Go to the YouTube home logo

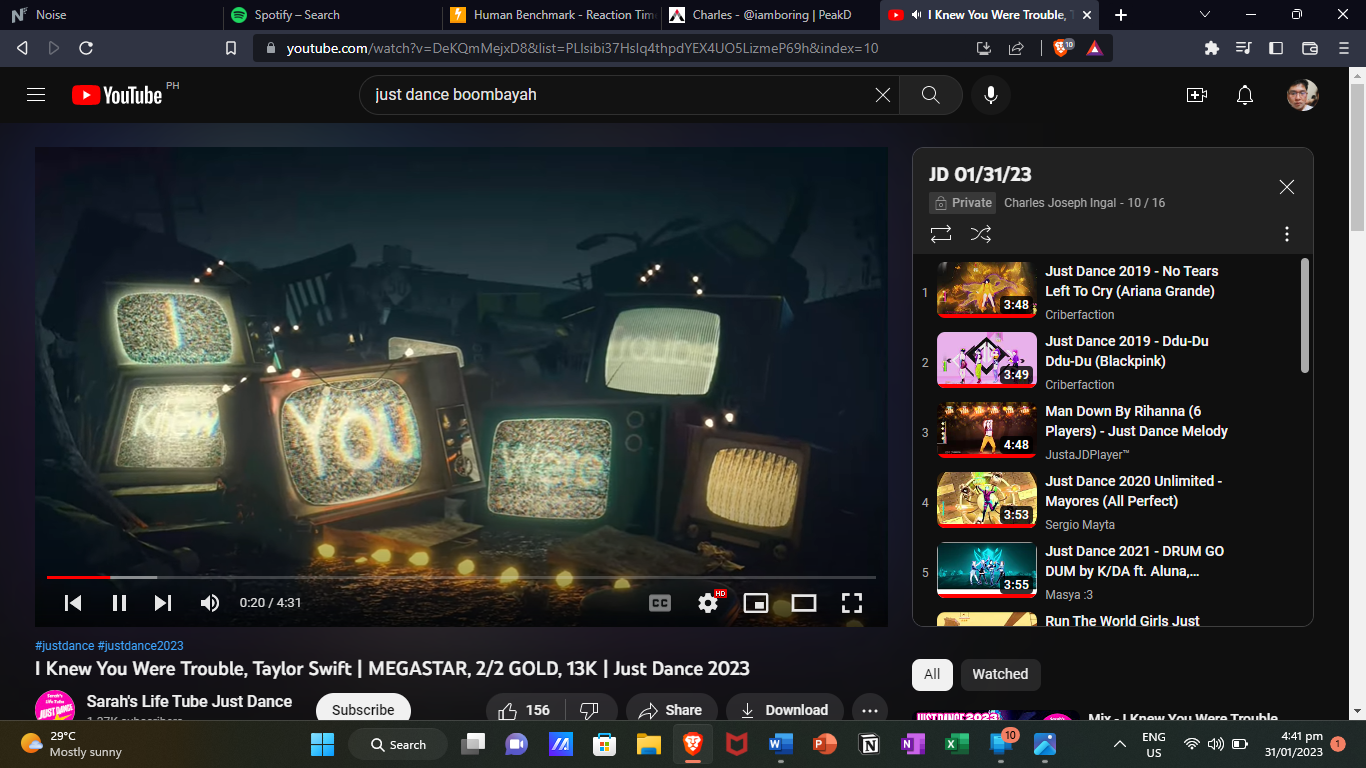117,95
